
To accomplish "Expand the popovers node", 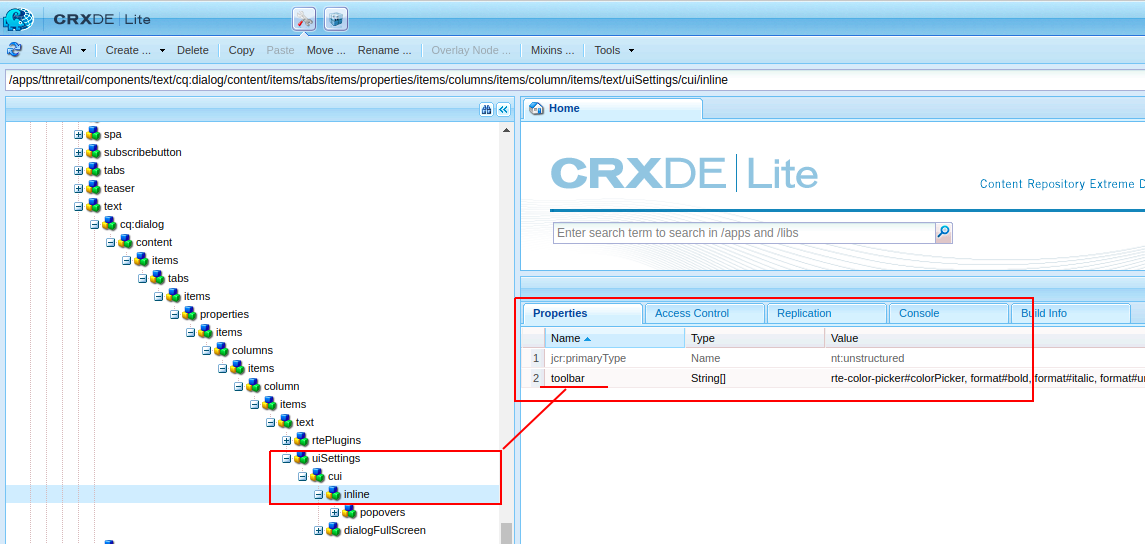I will (x=335, y=513).
